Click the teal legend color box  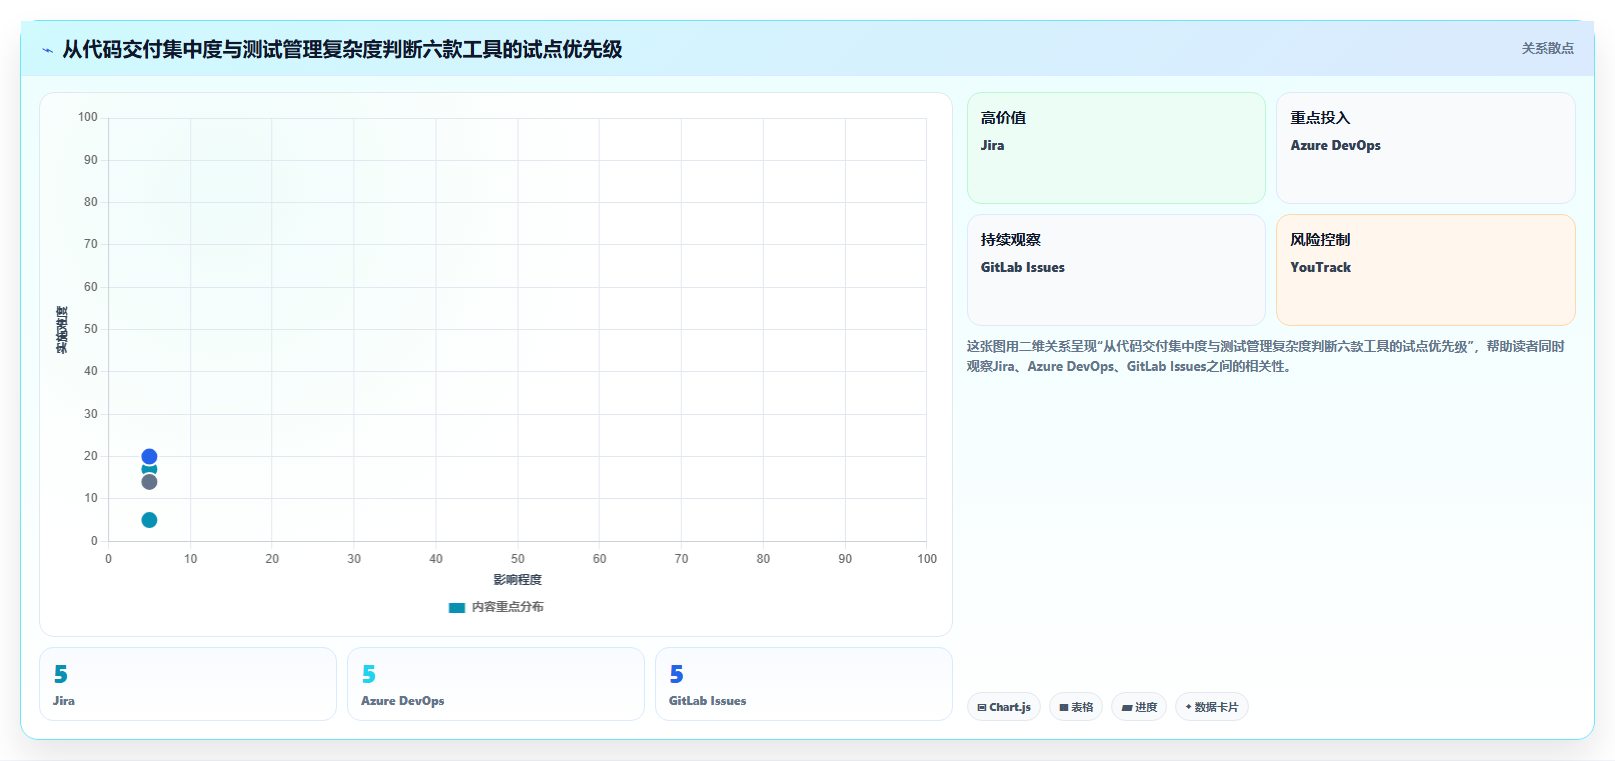point(457,607)
